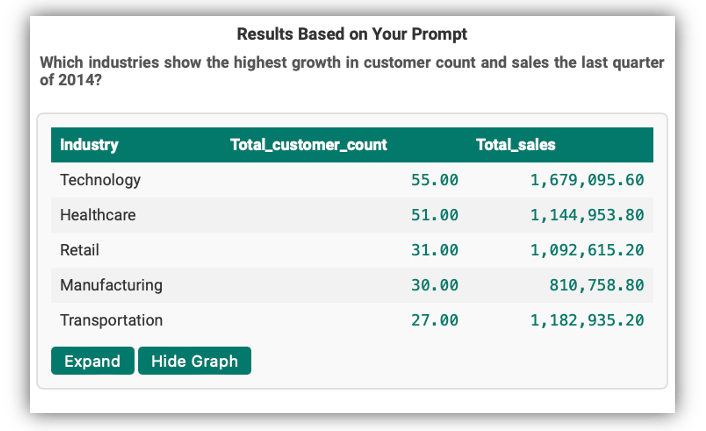Select the 810,758.80 sales value

597,285
